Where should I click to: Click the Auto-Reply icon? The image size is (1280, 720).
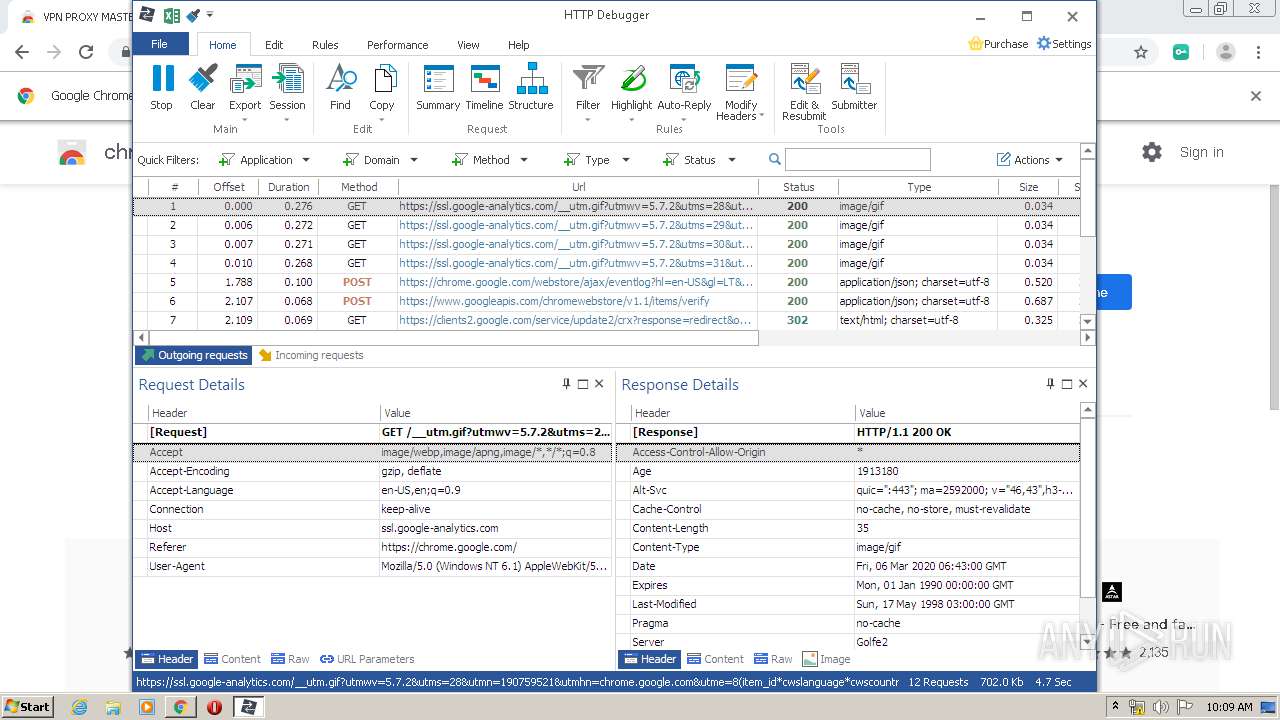[x=684, y=78]
